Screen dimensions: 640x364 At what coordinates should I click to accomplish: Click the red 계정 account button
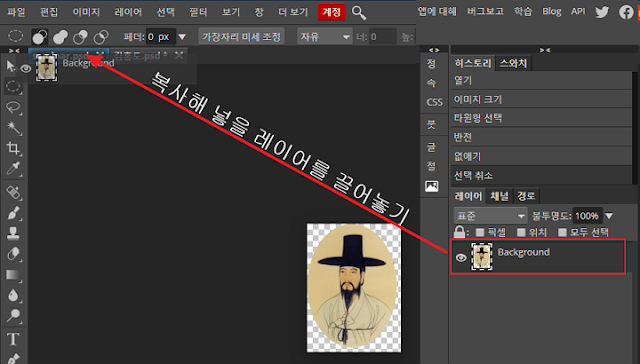pyautogui.click(x=331, y=12)
